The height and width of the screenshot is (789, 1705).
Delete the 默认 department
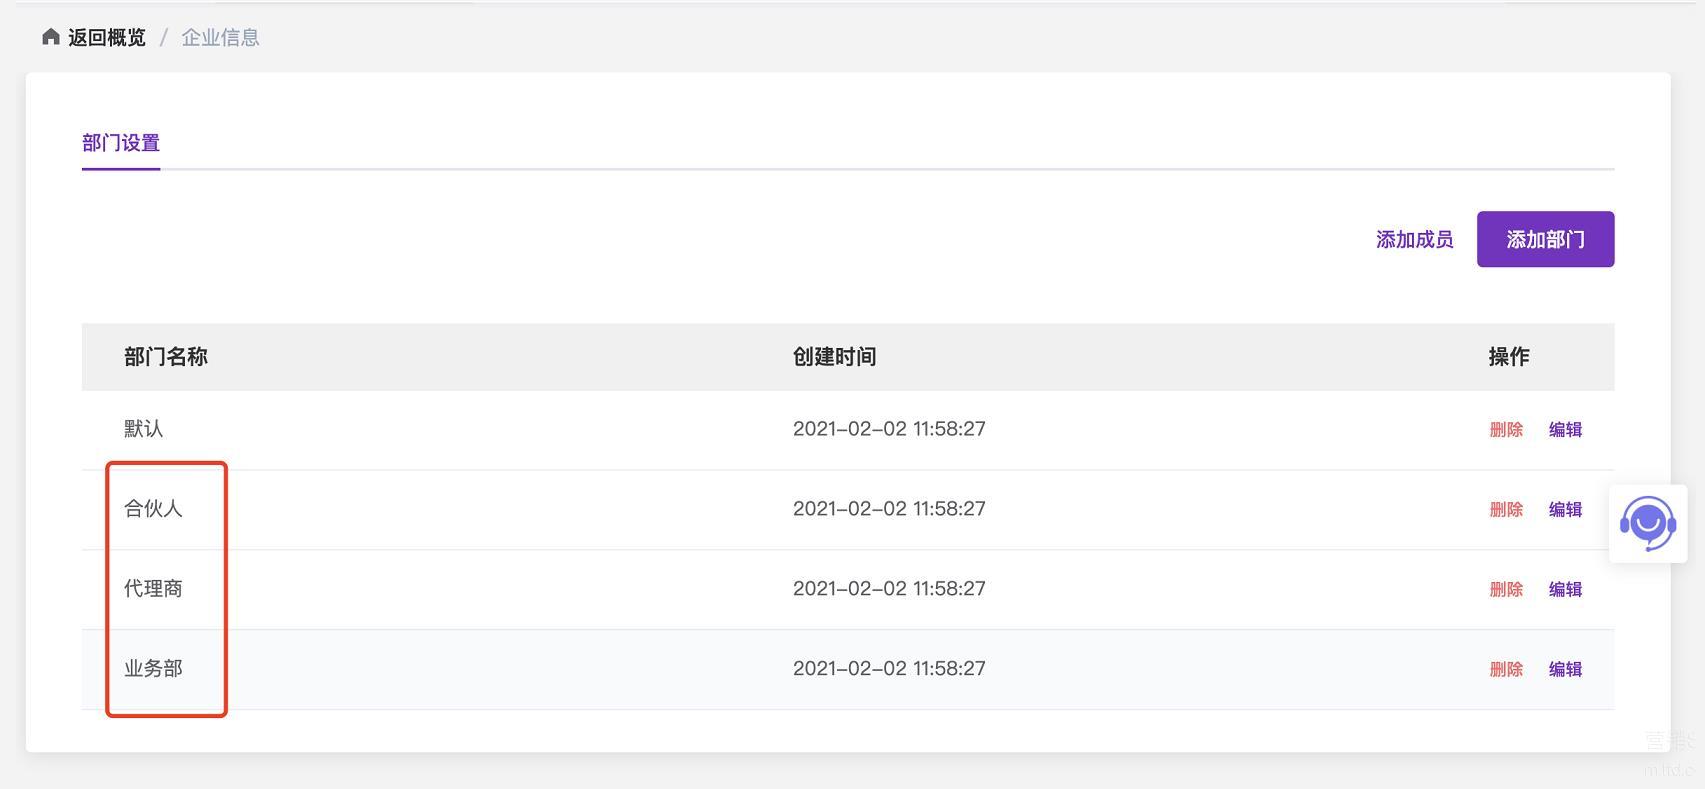1506,430
